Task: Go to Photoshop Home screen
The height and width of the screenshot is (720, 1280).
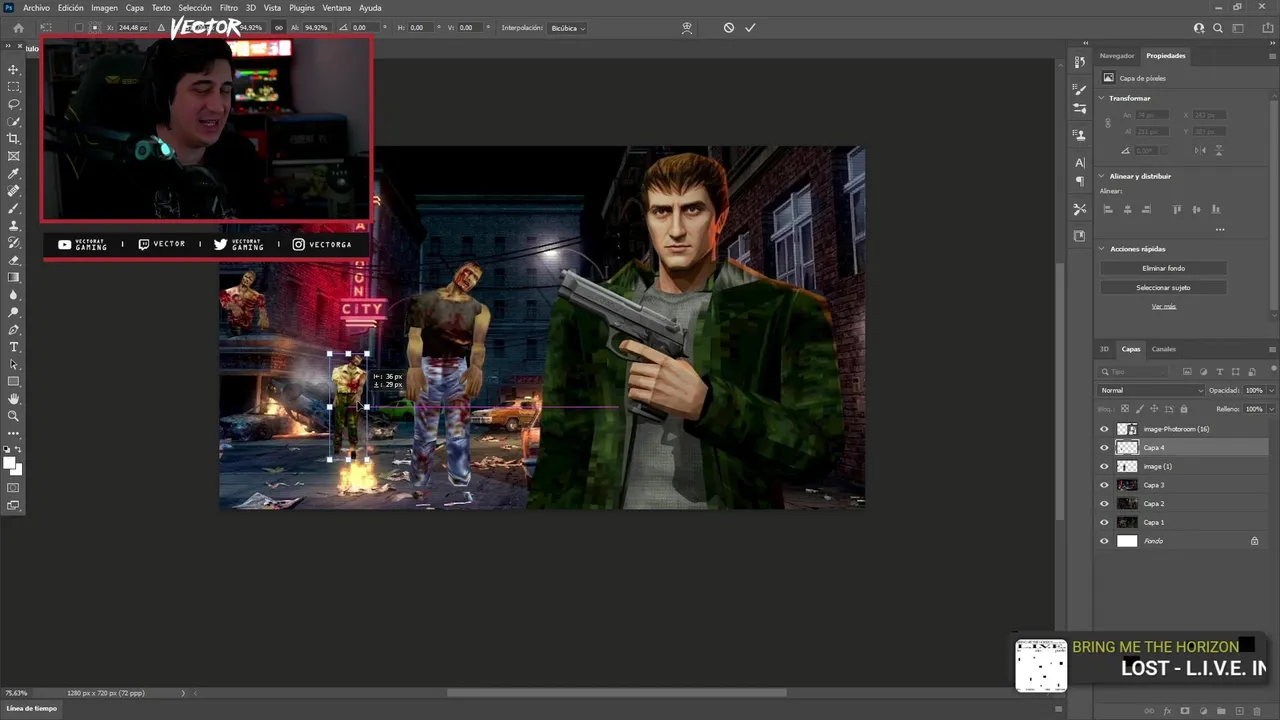Action: click(x=18, y=28)
